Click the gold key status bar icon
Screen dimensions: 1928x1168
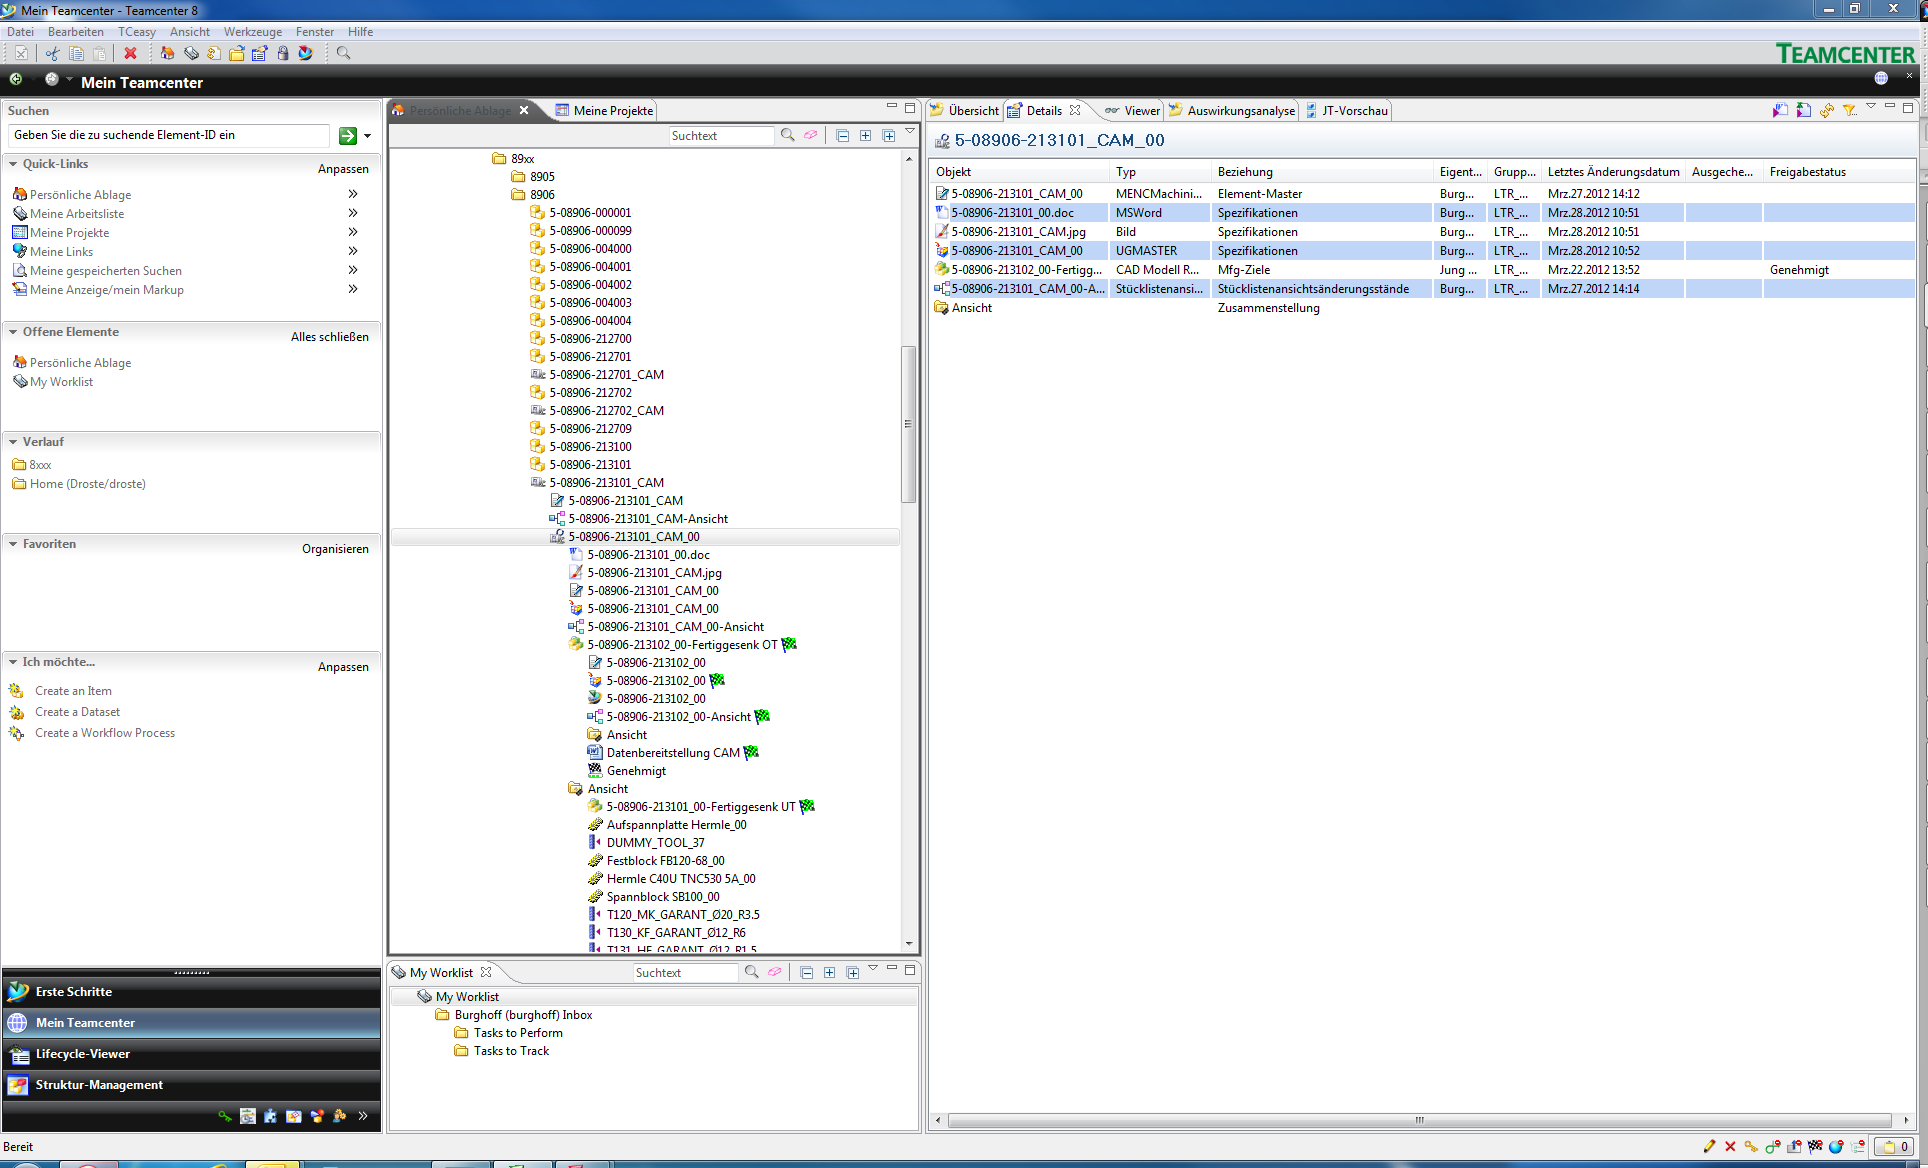point(1751,1146)
